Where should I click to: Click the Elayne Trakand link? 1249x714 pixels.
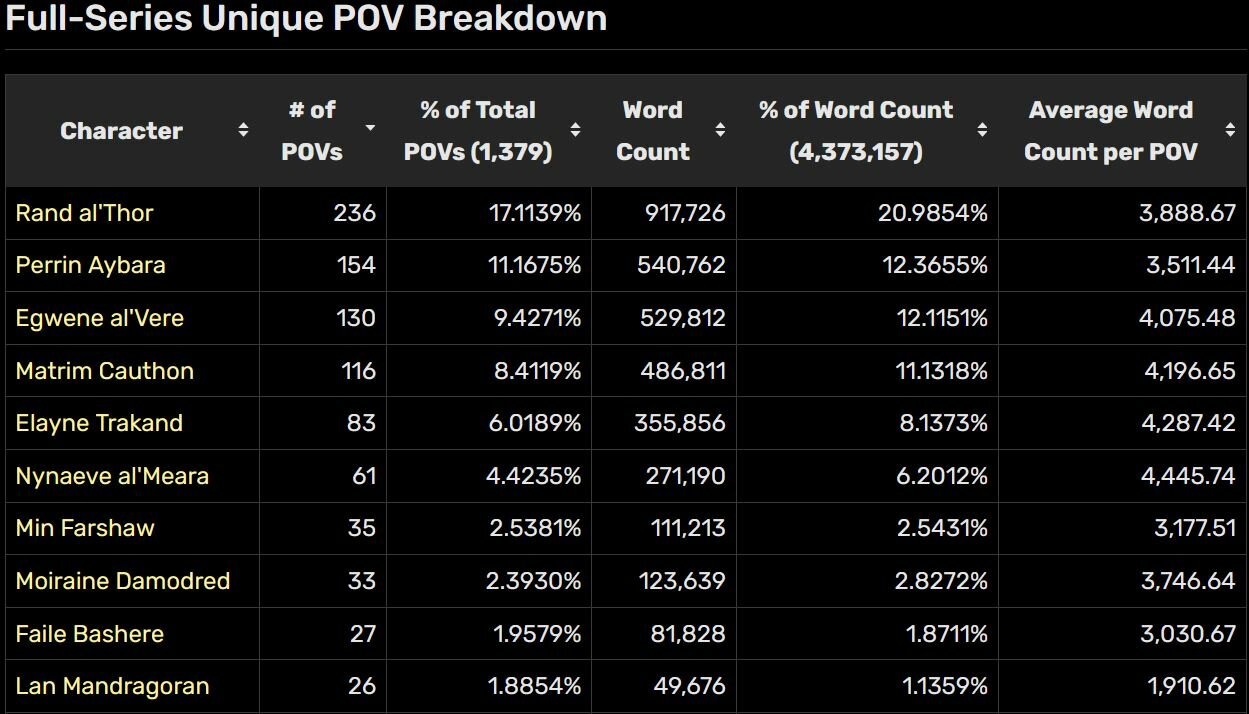[x=99, y=423]
